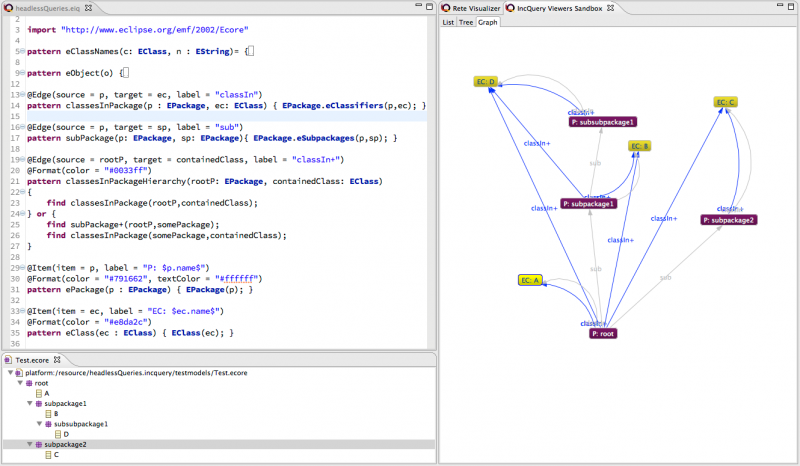This screenshot has width=800, height=466.
Task: Click the P: subpackage1 graph node
Action: [589, 204]
